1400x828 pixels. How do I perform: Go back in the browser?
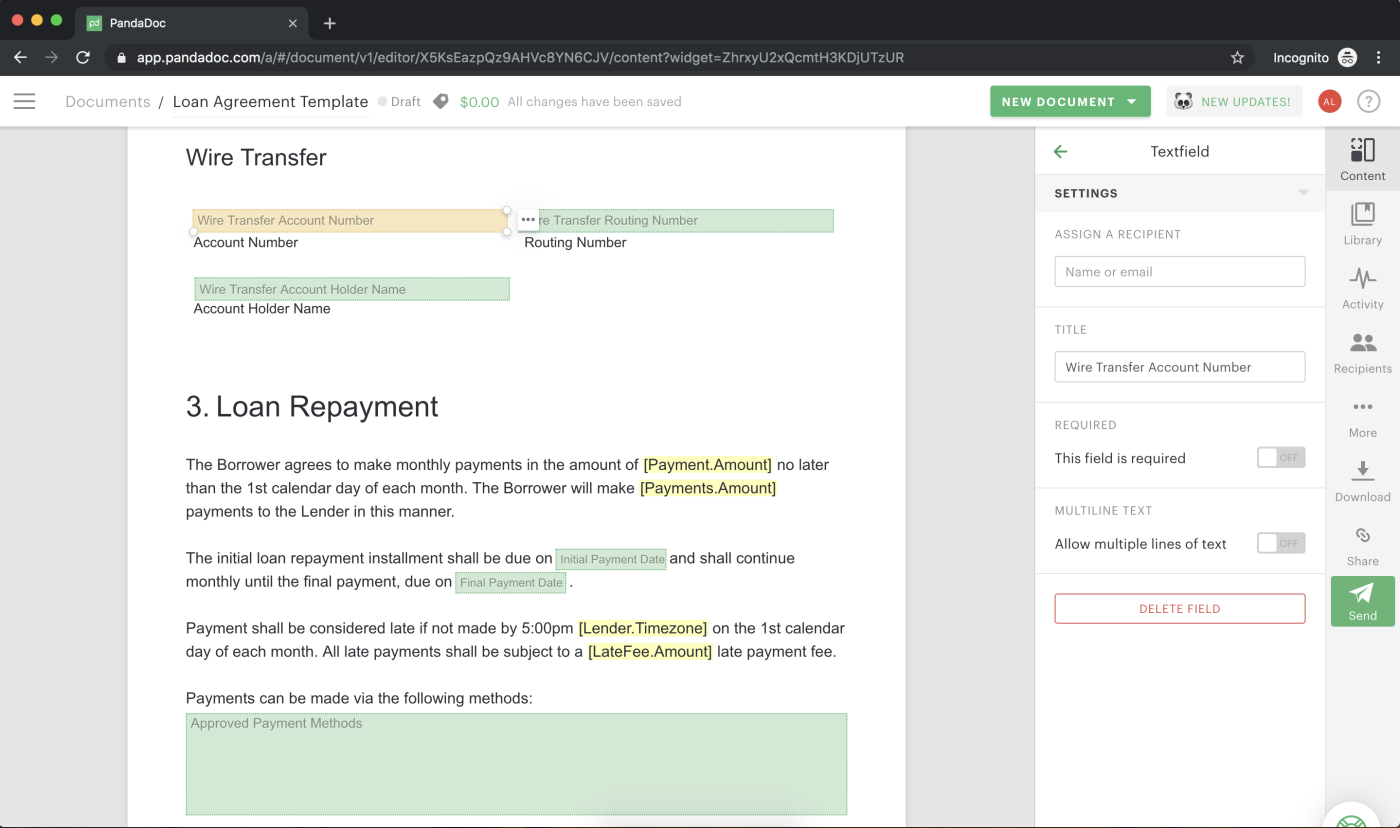[20, 57]
